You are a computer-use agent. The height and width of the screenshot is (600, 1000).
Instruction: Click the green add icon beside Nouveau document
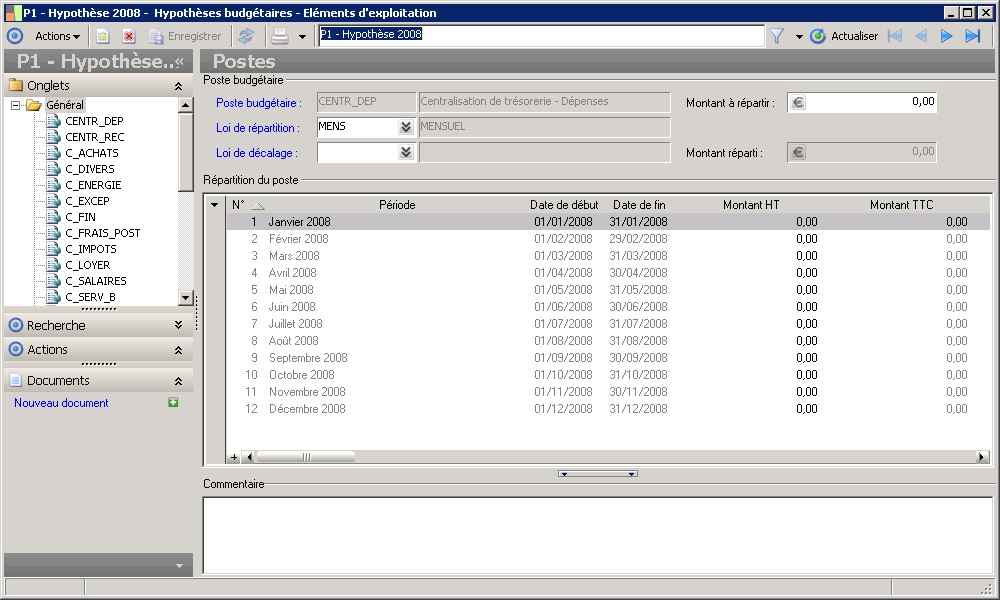[173, 403]
